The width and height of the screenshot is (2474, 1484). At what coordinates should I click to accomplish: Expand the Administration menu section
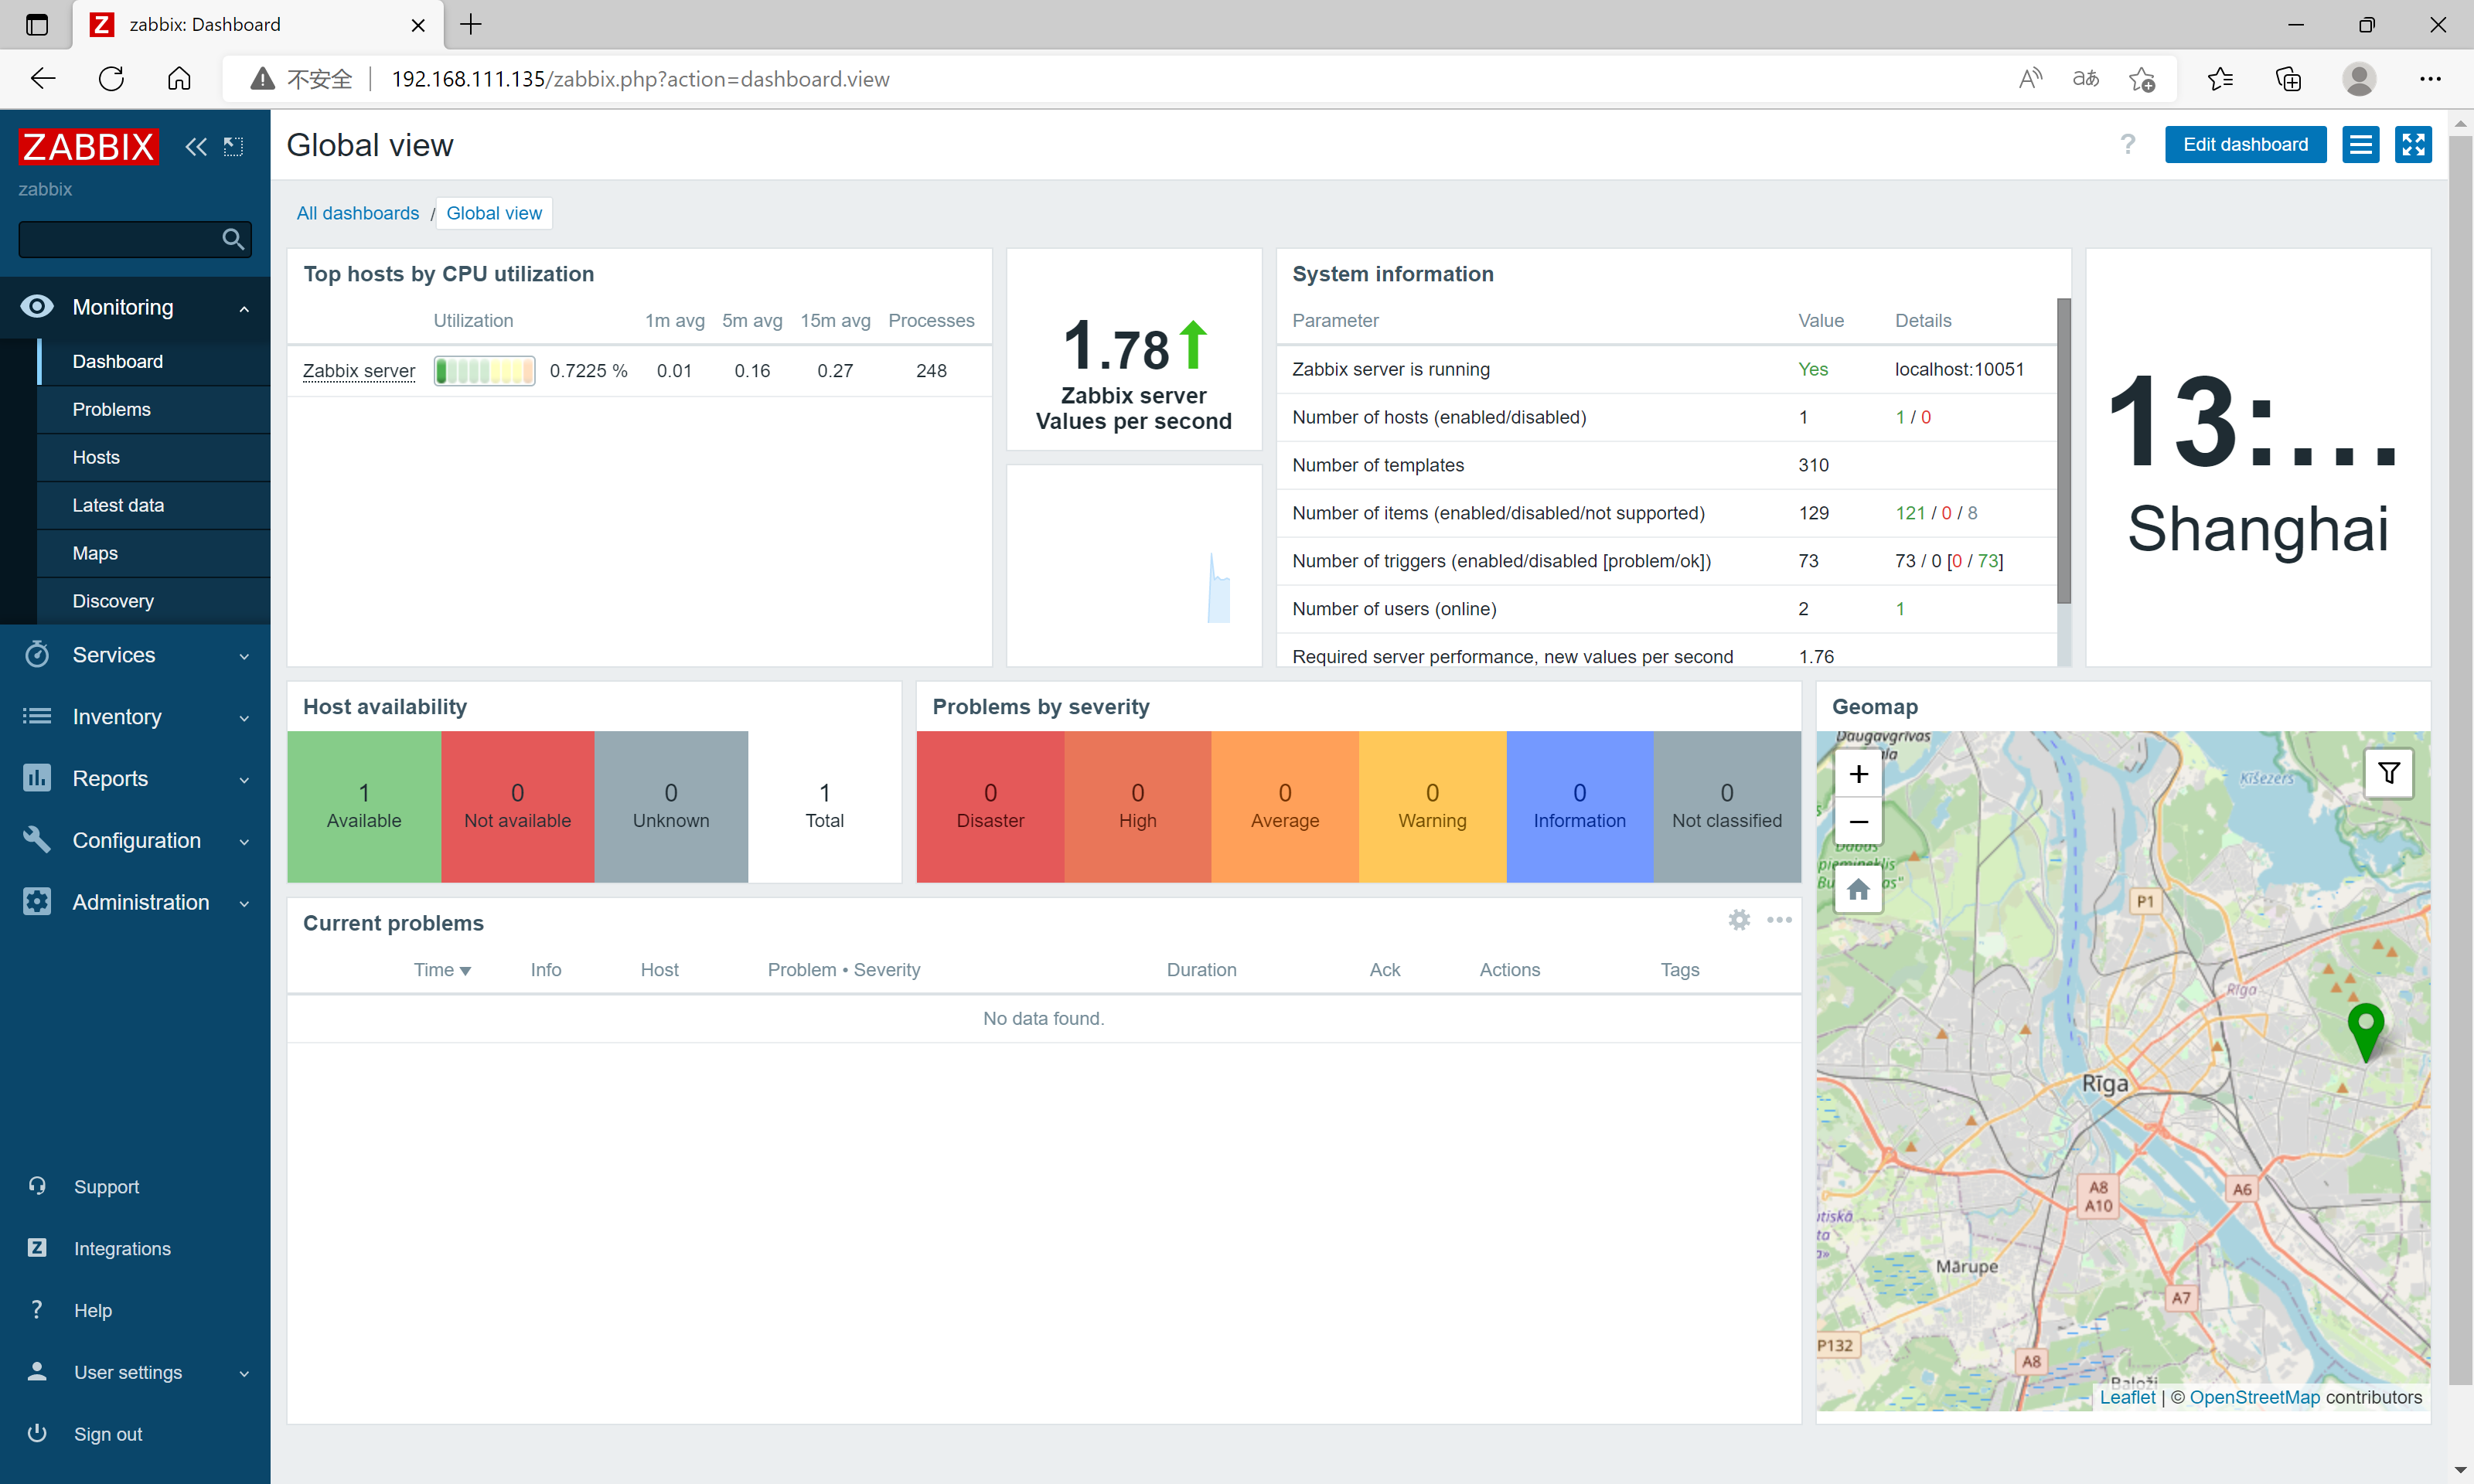(244, 904)
